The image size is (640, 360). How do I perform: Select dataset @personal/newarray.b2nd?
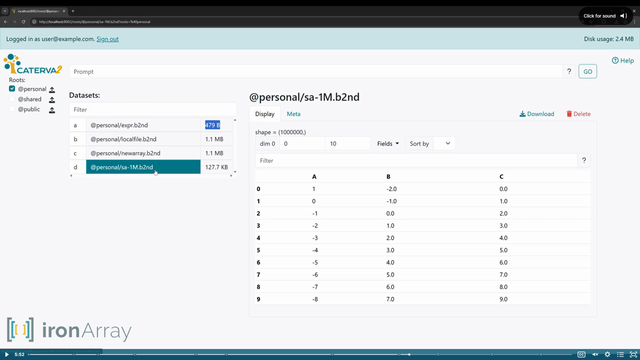point(143,153)
